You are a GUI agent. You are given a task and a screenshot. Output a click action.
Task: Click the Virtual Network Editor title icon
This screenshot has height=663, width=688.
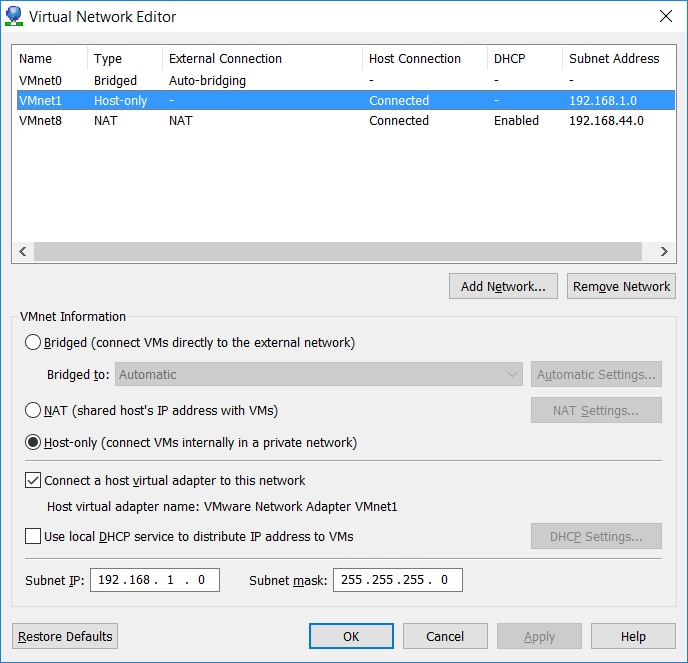click(14, 16)
